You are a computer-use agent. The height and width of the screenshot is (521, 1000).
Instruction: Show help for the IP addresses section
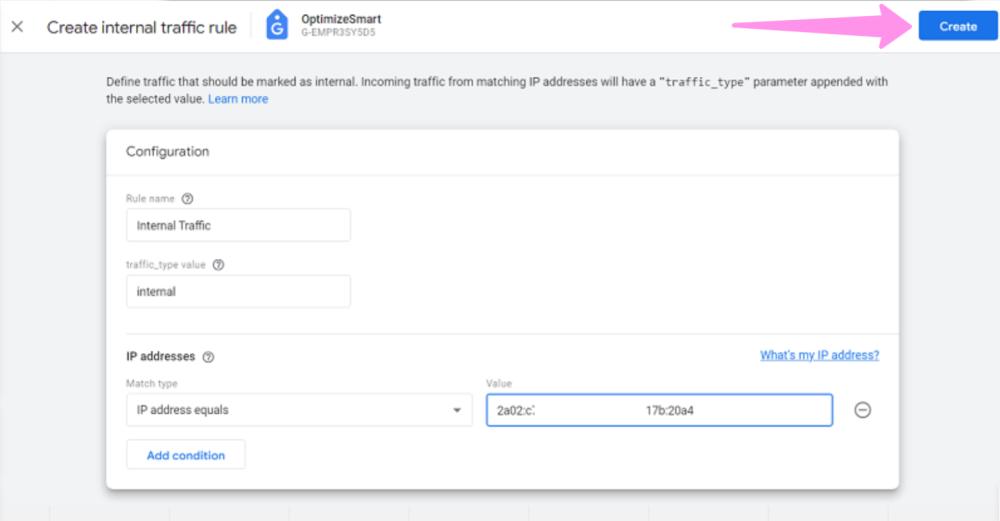click(208, 357)
